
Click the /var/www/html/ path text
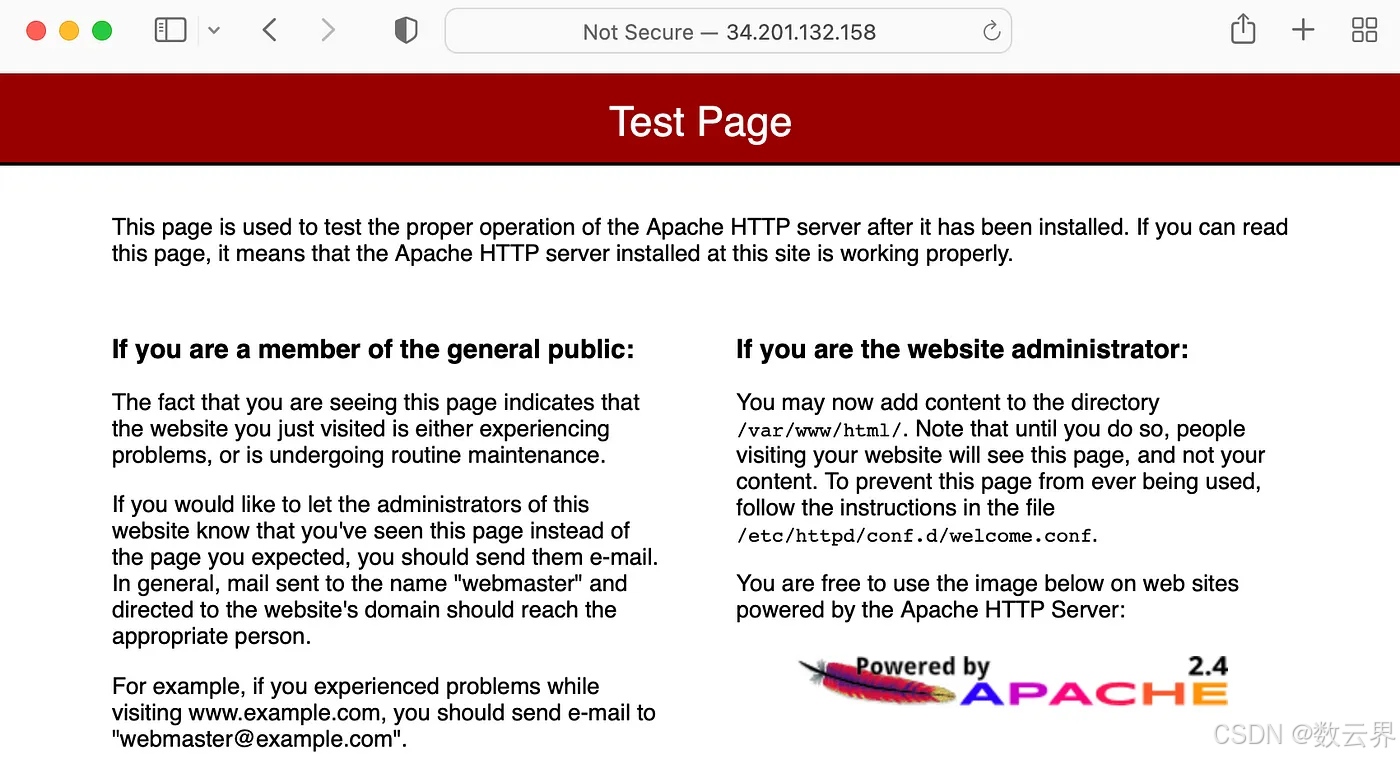pos(820,430)
